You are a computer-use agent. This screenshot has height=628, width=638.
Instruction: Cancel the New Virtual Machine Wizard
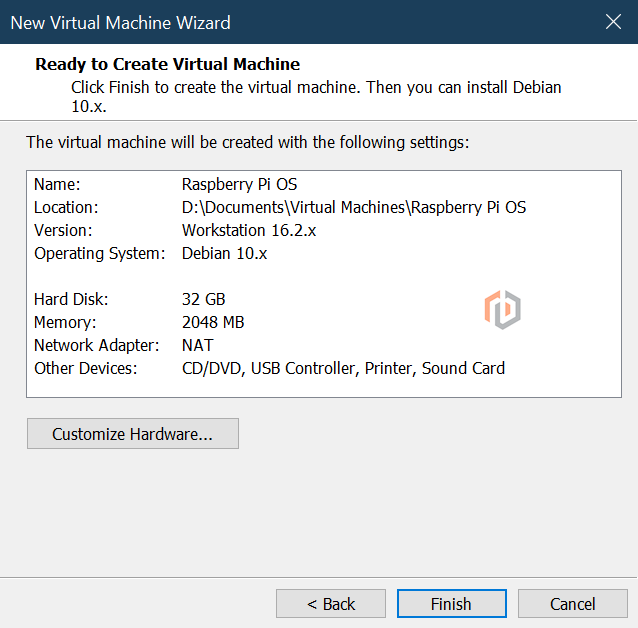pos(572,603)
